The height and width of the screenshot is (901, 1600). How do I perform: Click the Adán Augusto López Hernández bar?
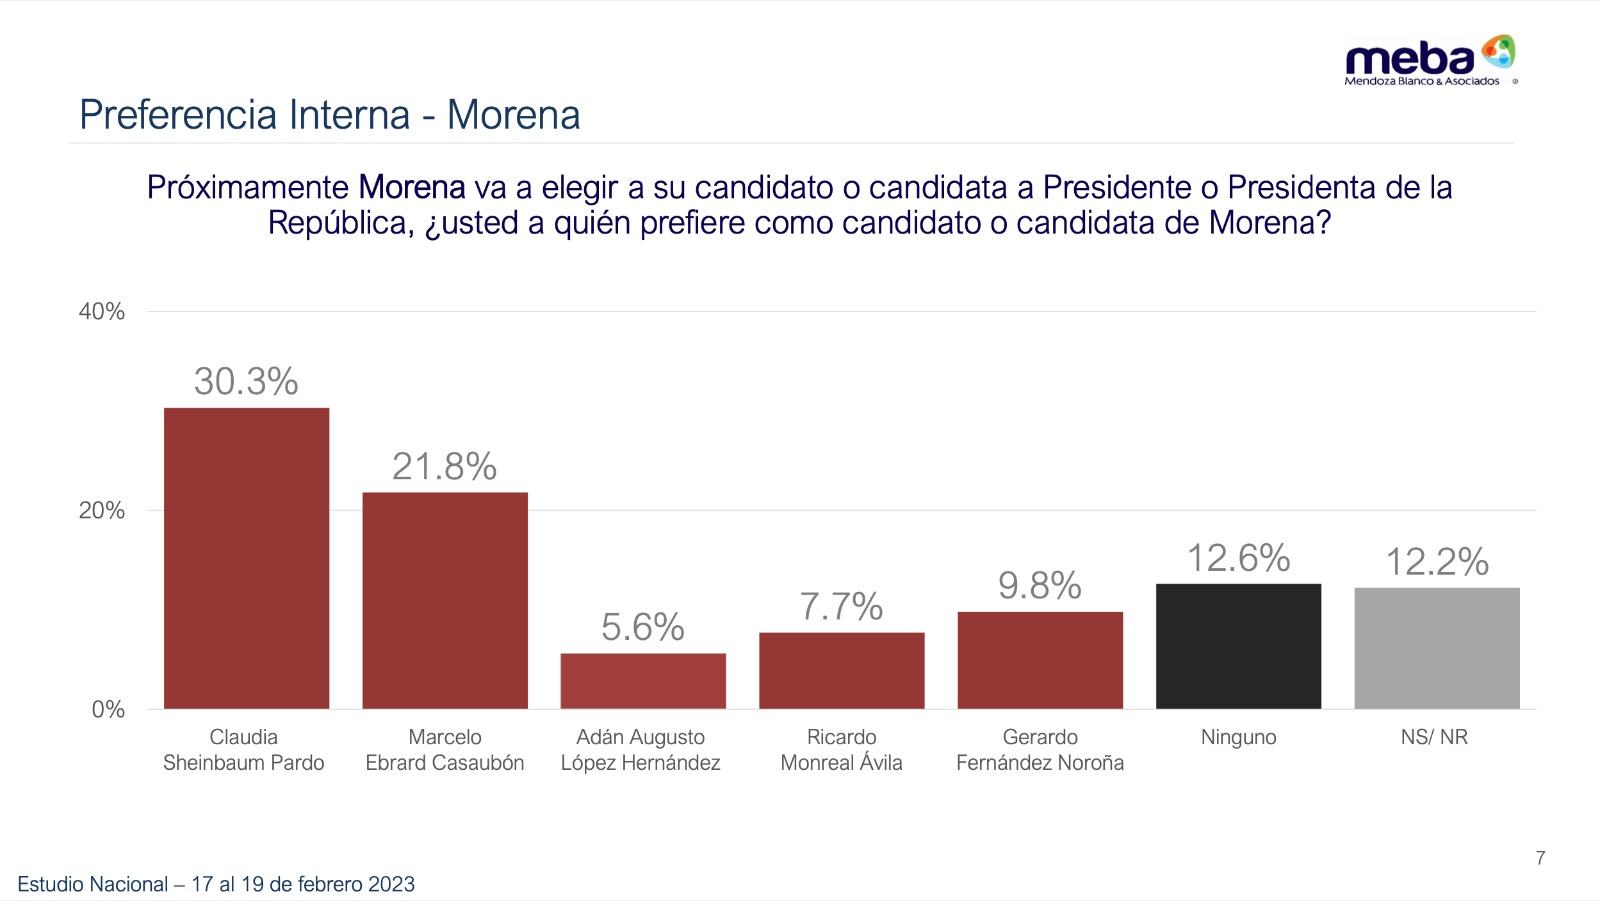point(643,681)
